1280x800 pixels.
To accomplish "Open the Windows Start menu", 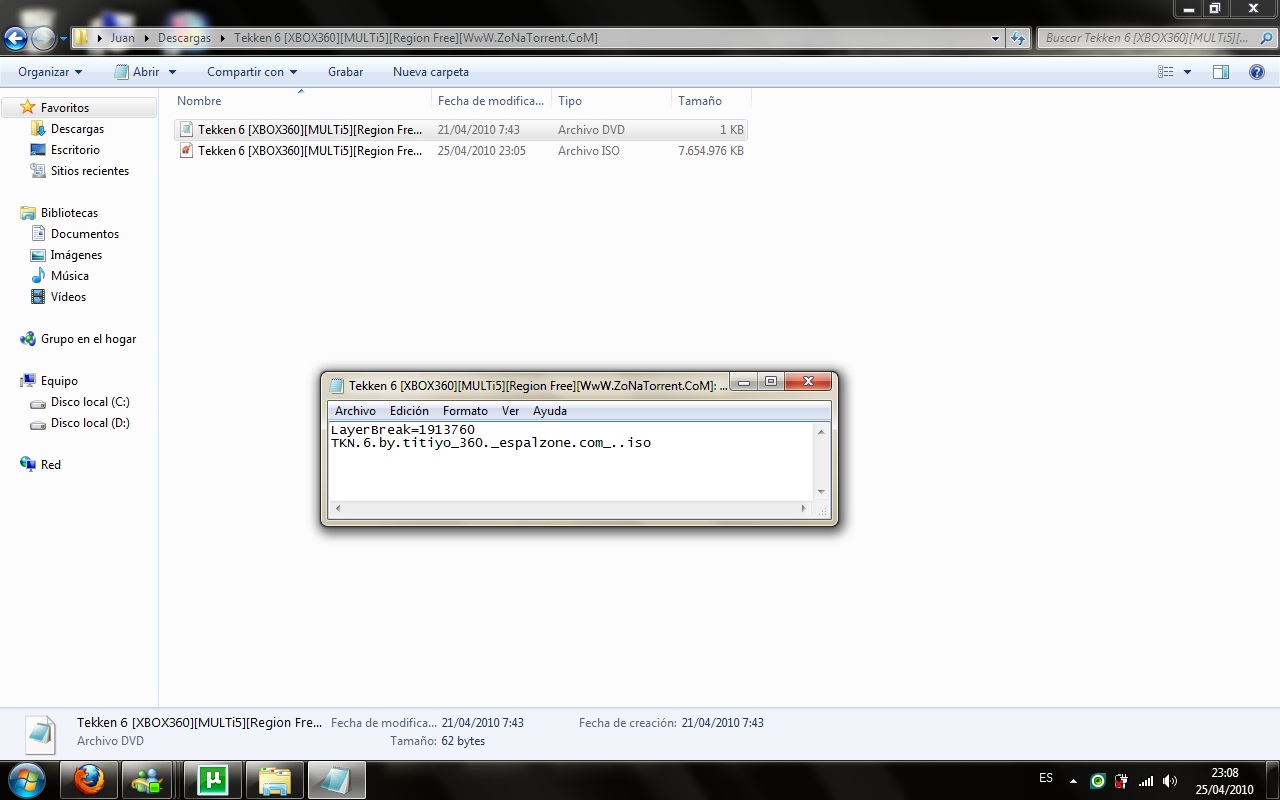I will [x=27, y=780].
